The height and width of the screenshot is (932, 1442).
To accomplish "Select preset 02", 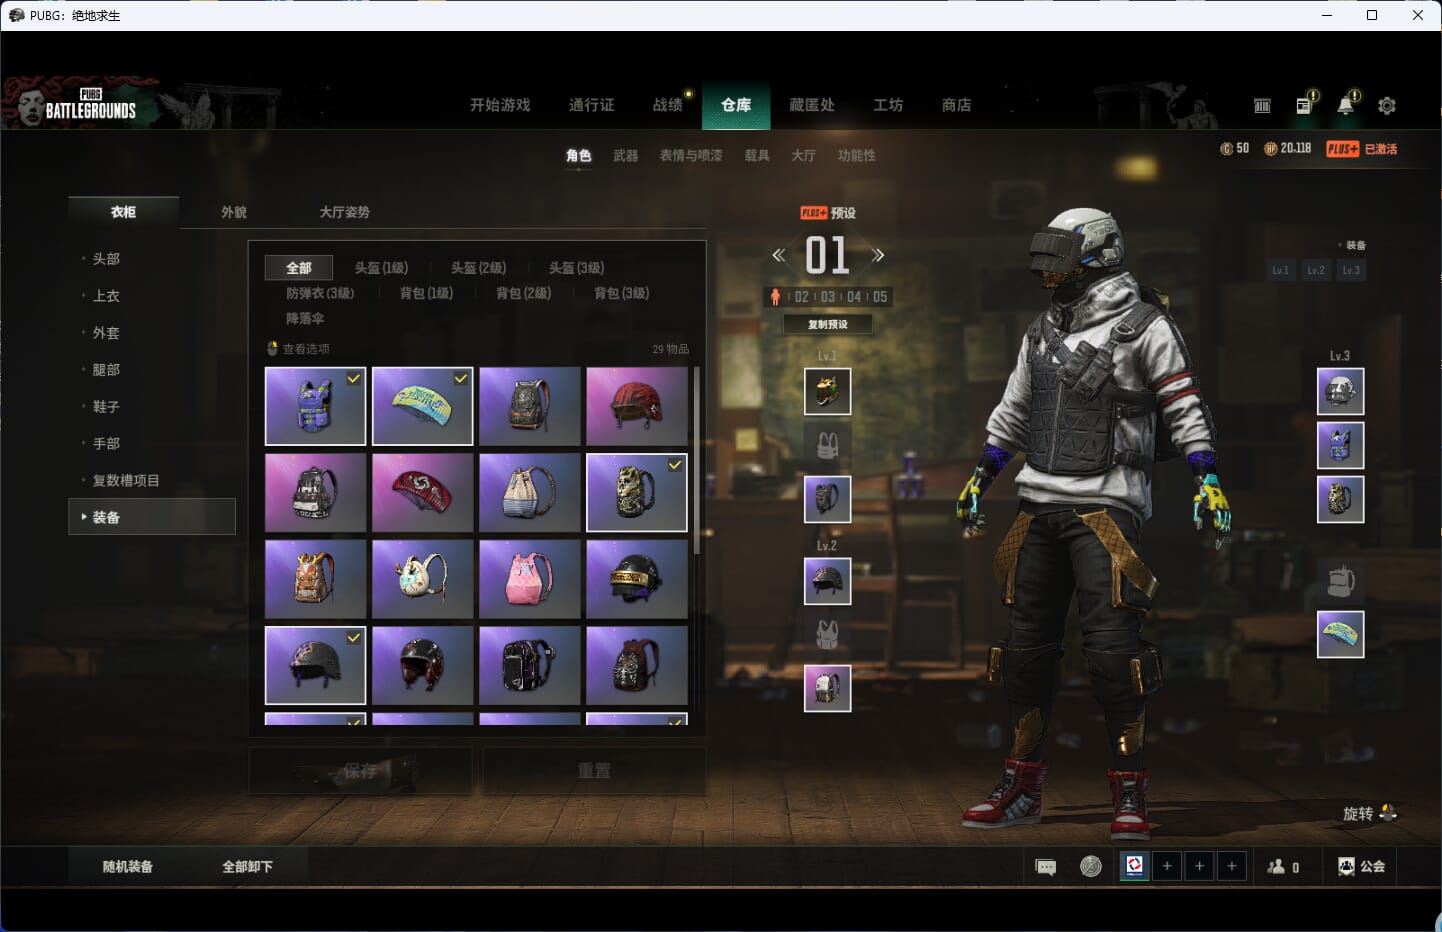I will (x=802, y=297).
